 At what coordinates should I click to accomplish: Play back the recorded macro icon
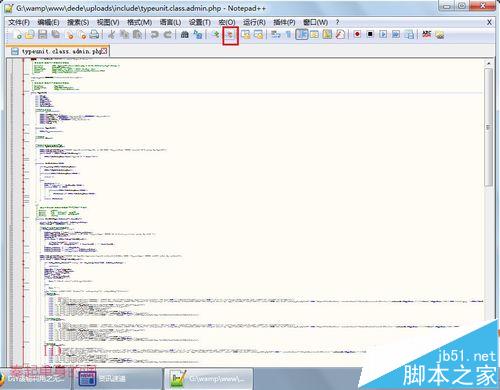click(x=383, y=34)
